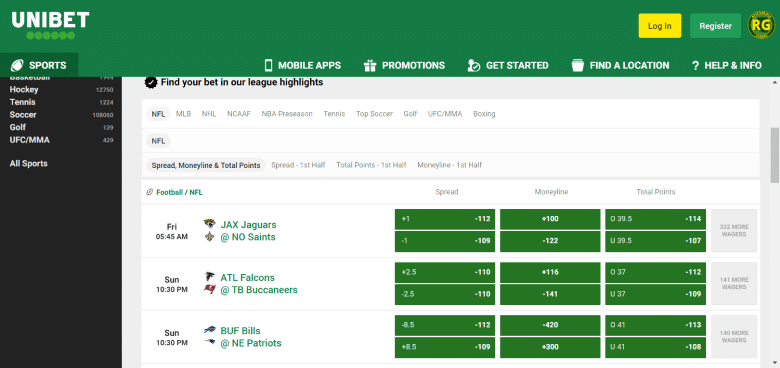Click the Find a Location building icon
This screenshot has width=780, height=368.
[577, 65]
